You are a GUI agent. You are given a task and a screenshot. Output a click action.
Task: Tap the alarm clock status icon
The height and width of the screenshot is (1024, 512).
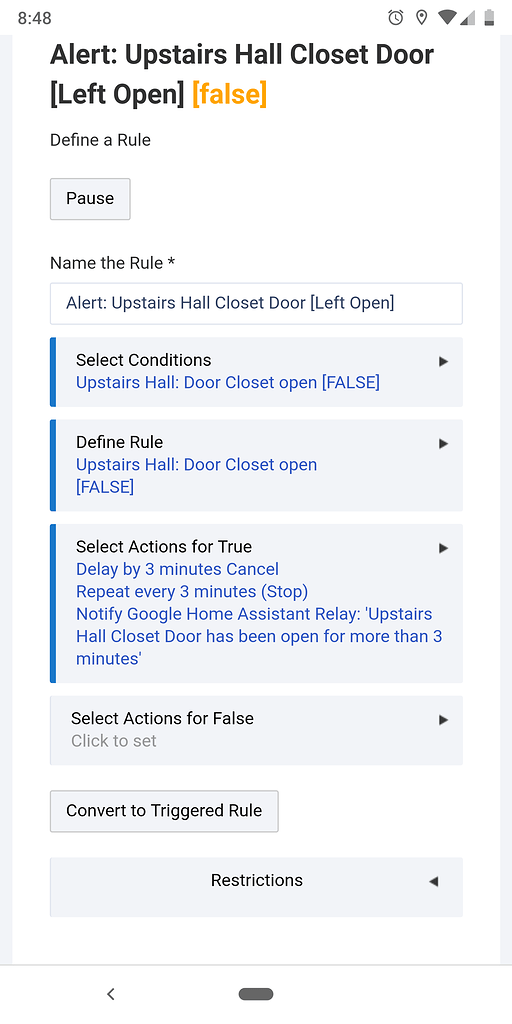pos(396,18)
